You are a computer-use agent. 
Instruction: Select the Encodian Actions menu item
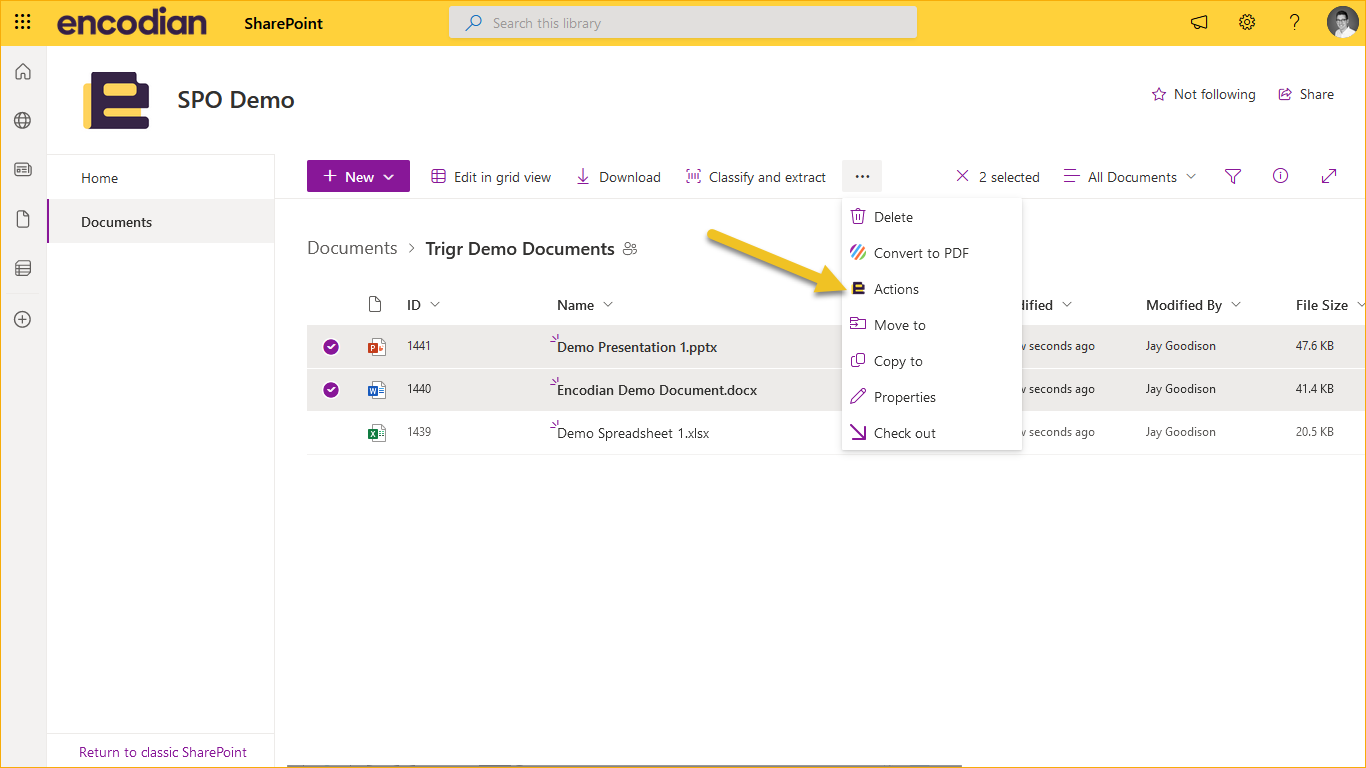pos(932,289)
